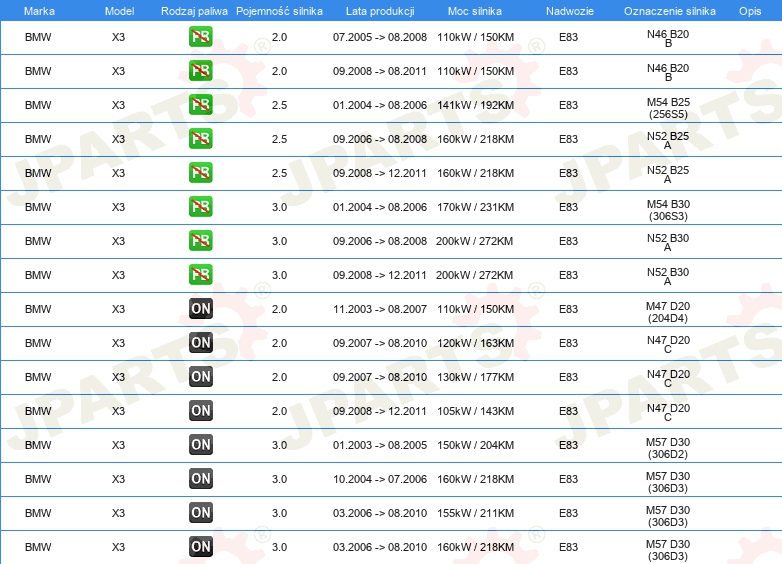Screen dimensions: 782x564
Task: Click the 105kW / 143KM power cell
Action: (475, 410)
